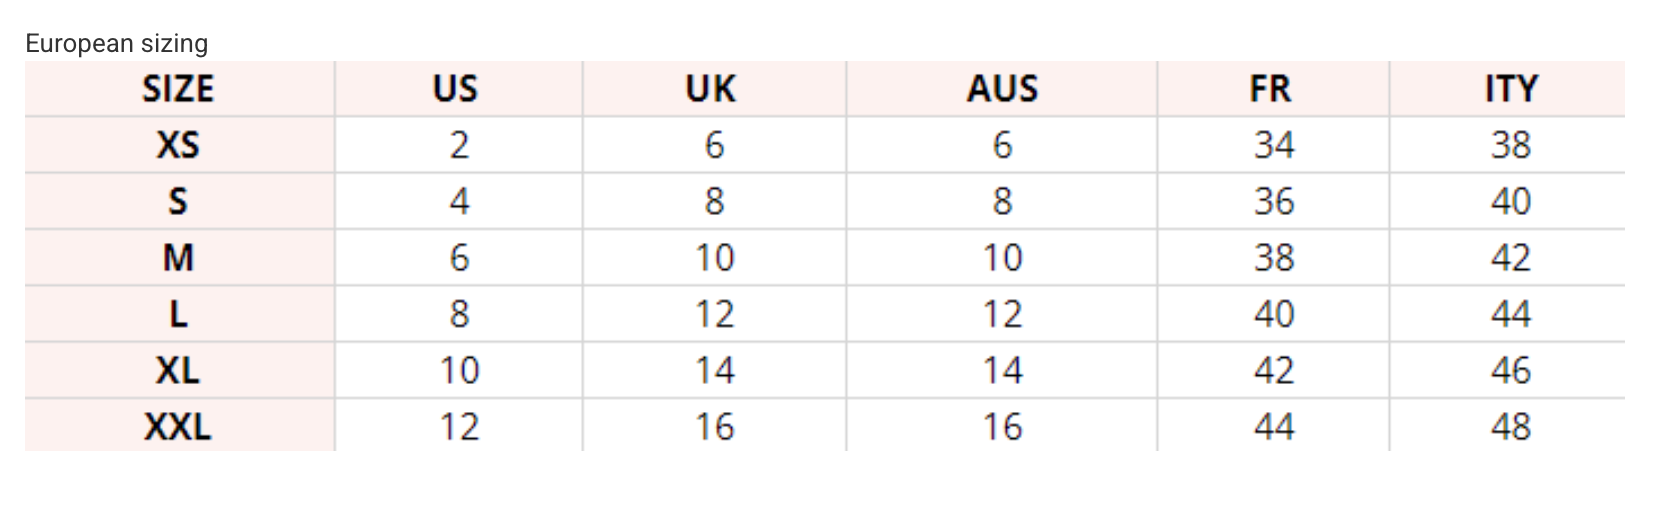Click US value 2 in XS row
This screenshot has height=516, width=1680.
[x=459, y=146]
